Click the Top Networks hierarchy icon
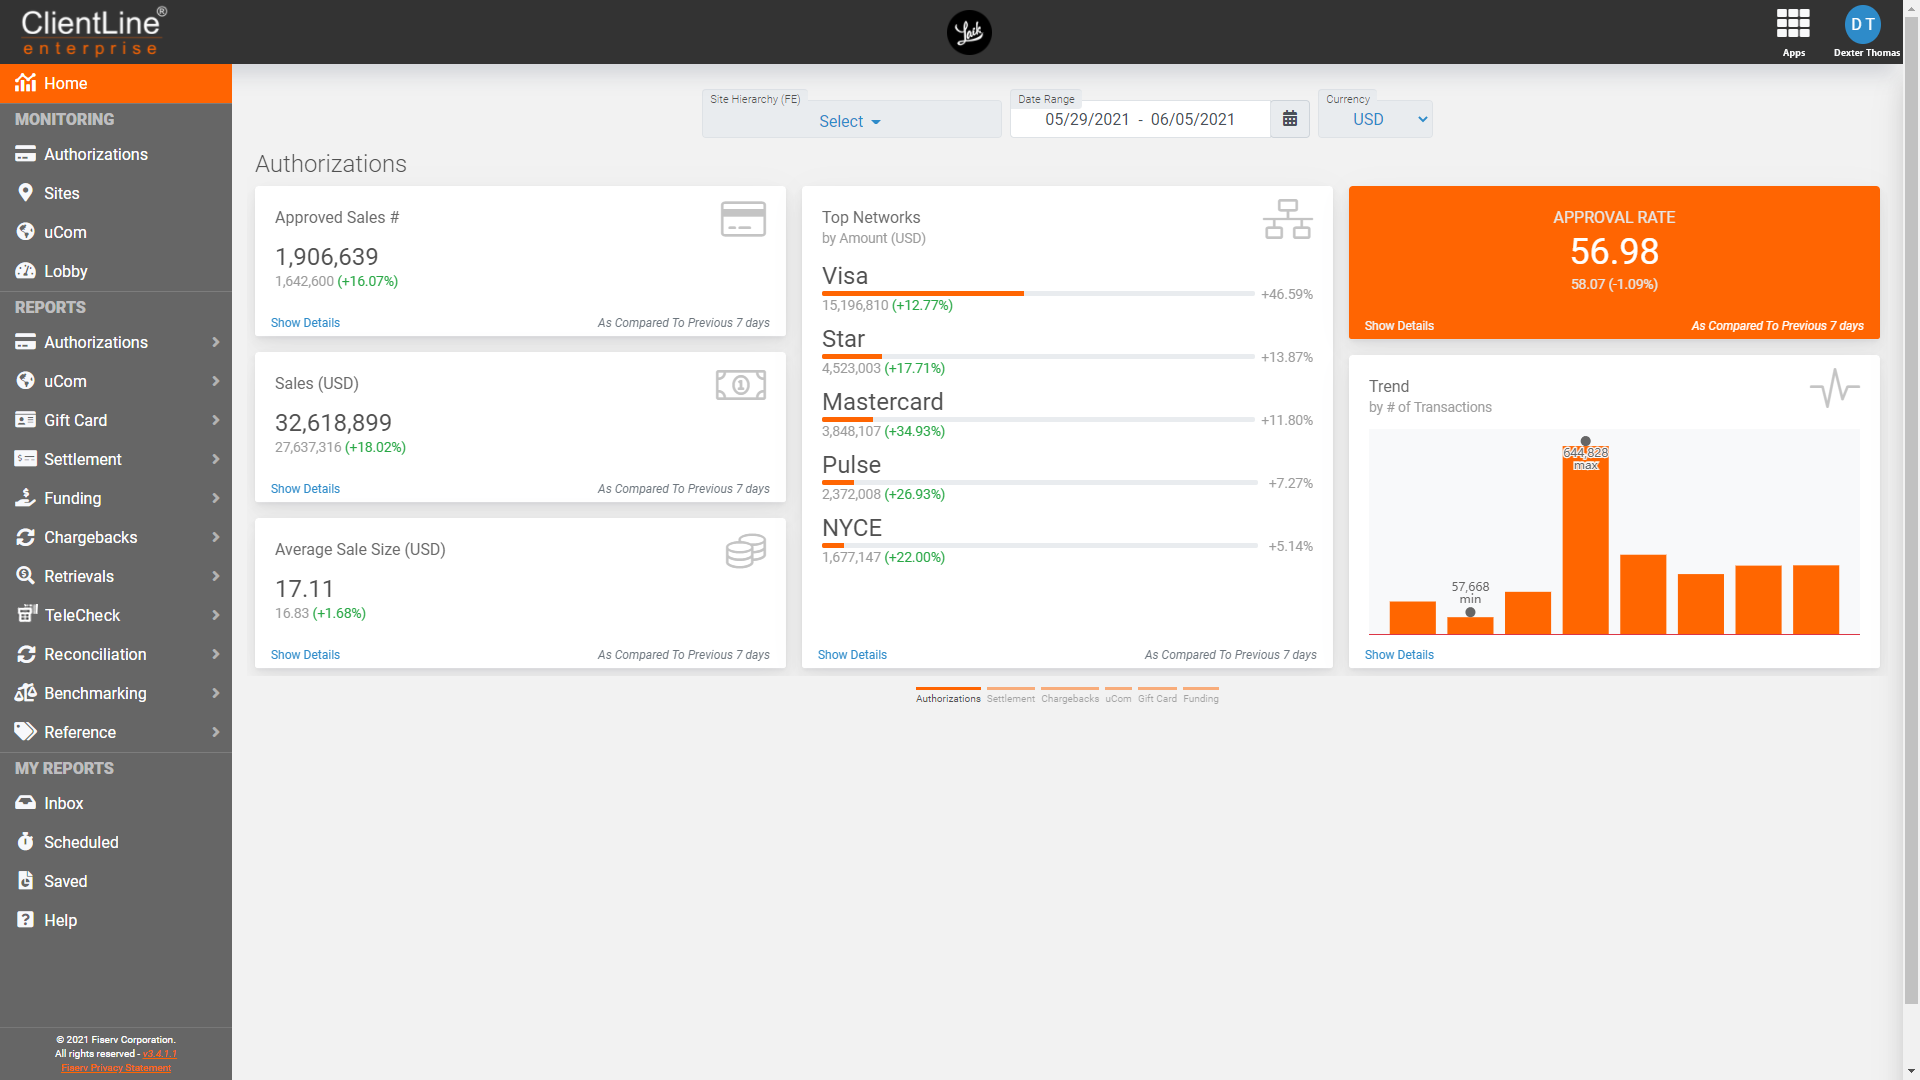 point(1287,219)
